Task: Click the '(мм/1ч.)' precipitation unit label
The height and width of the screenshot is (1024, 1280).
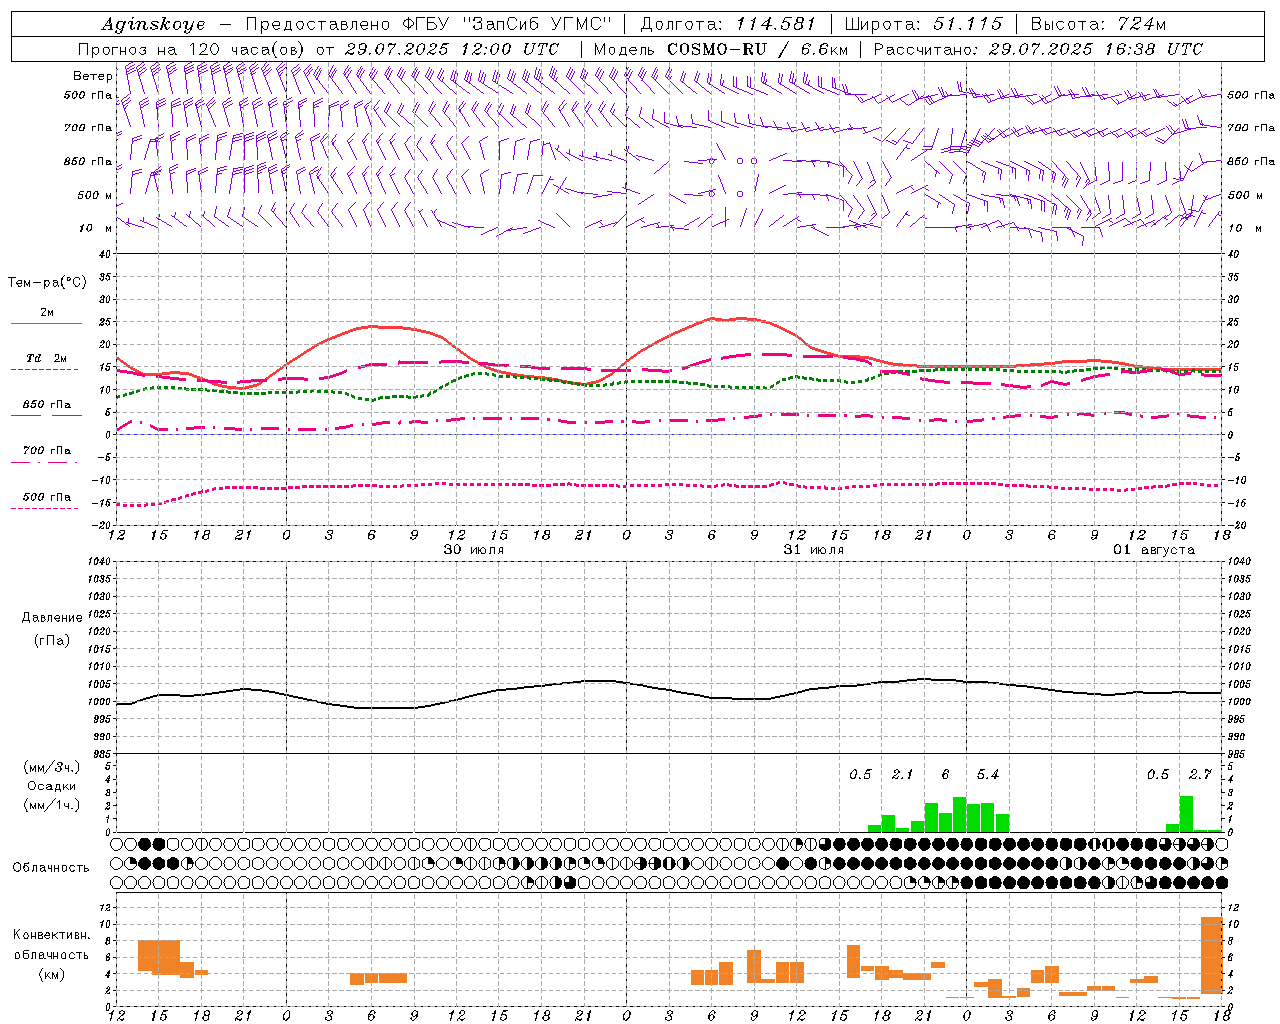Action: tap(51, 804)
